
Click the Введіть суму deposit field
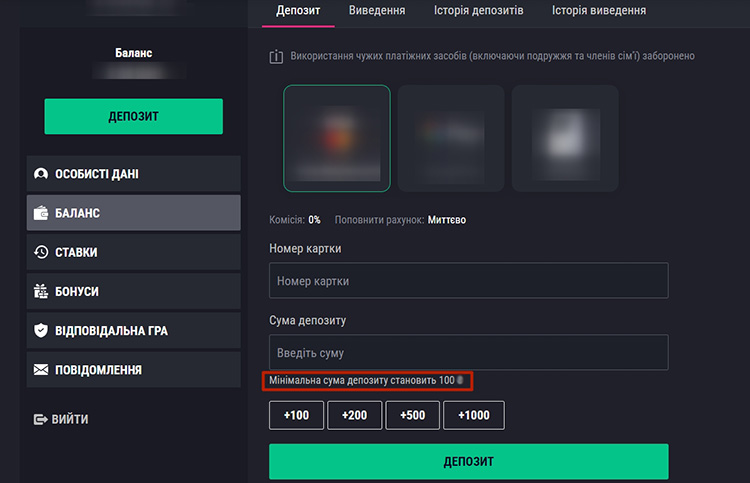(x=468, y=353)
